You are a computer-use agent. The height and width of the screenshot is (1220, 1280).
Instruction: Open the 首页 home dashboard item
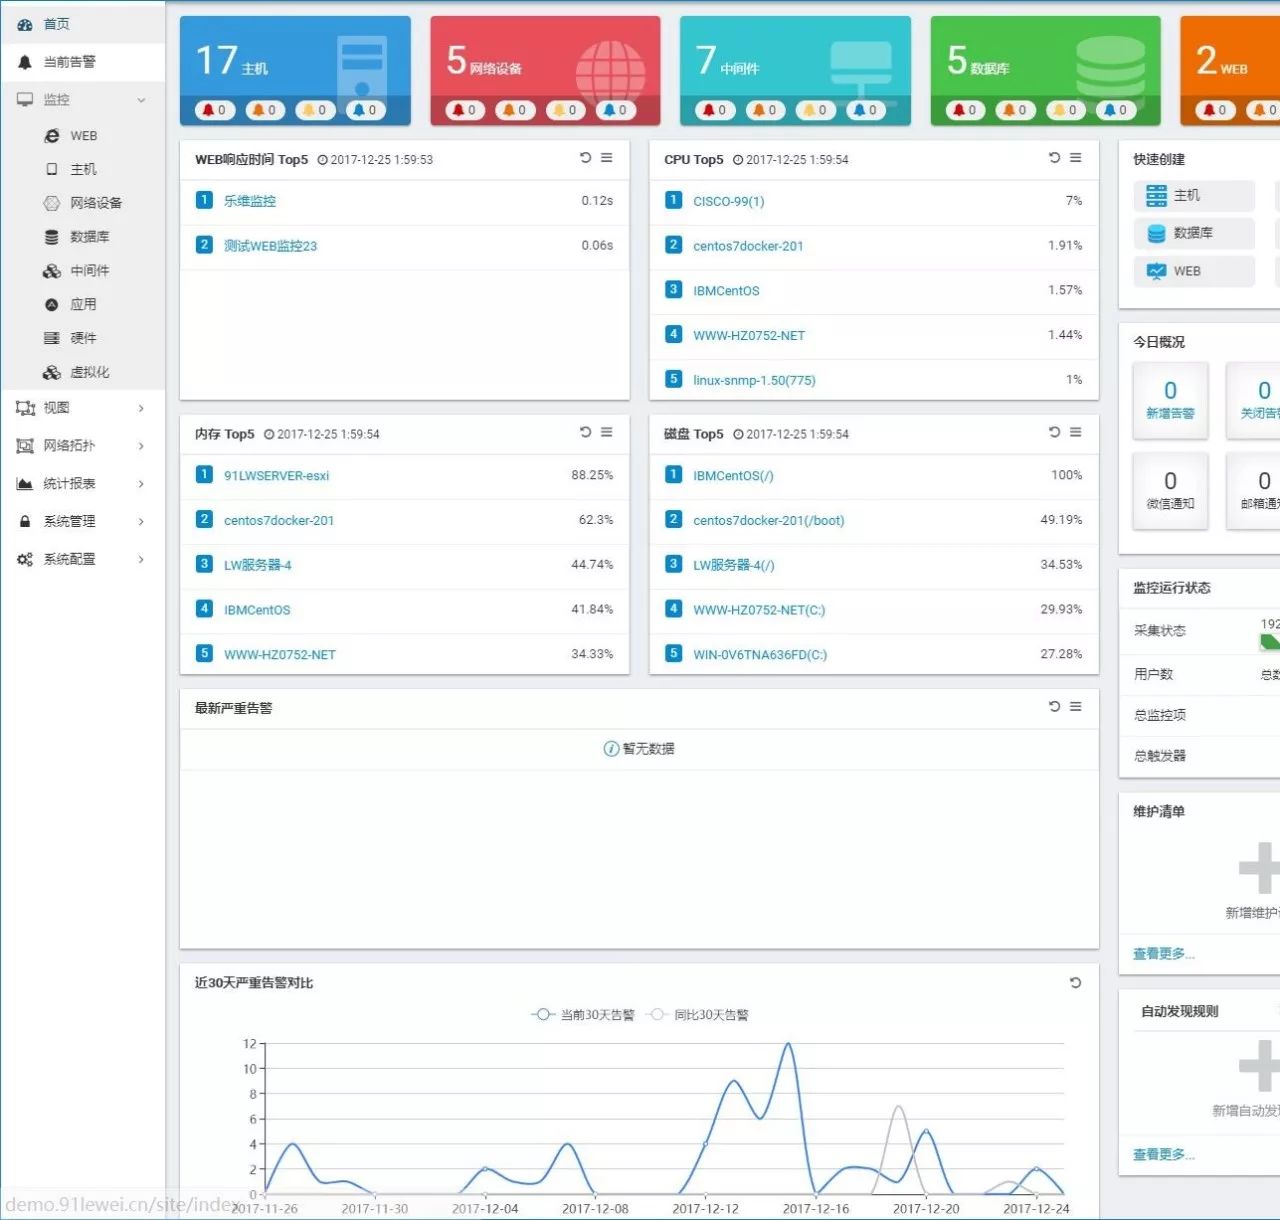[x=82, y=24]
